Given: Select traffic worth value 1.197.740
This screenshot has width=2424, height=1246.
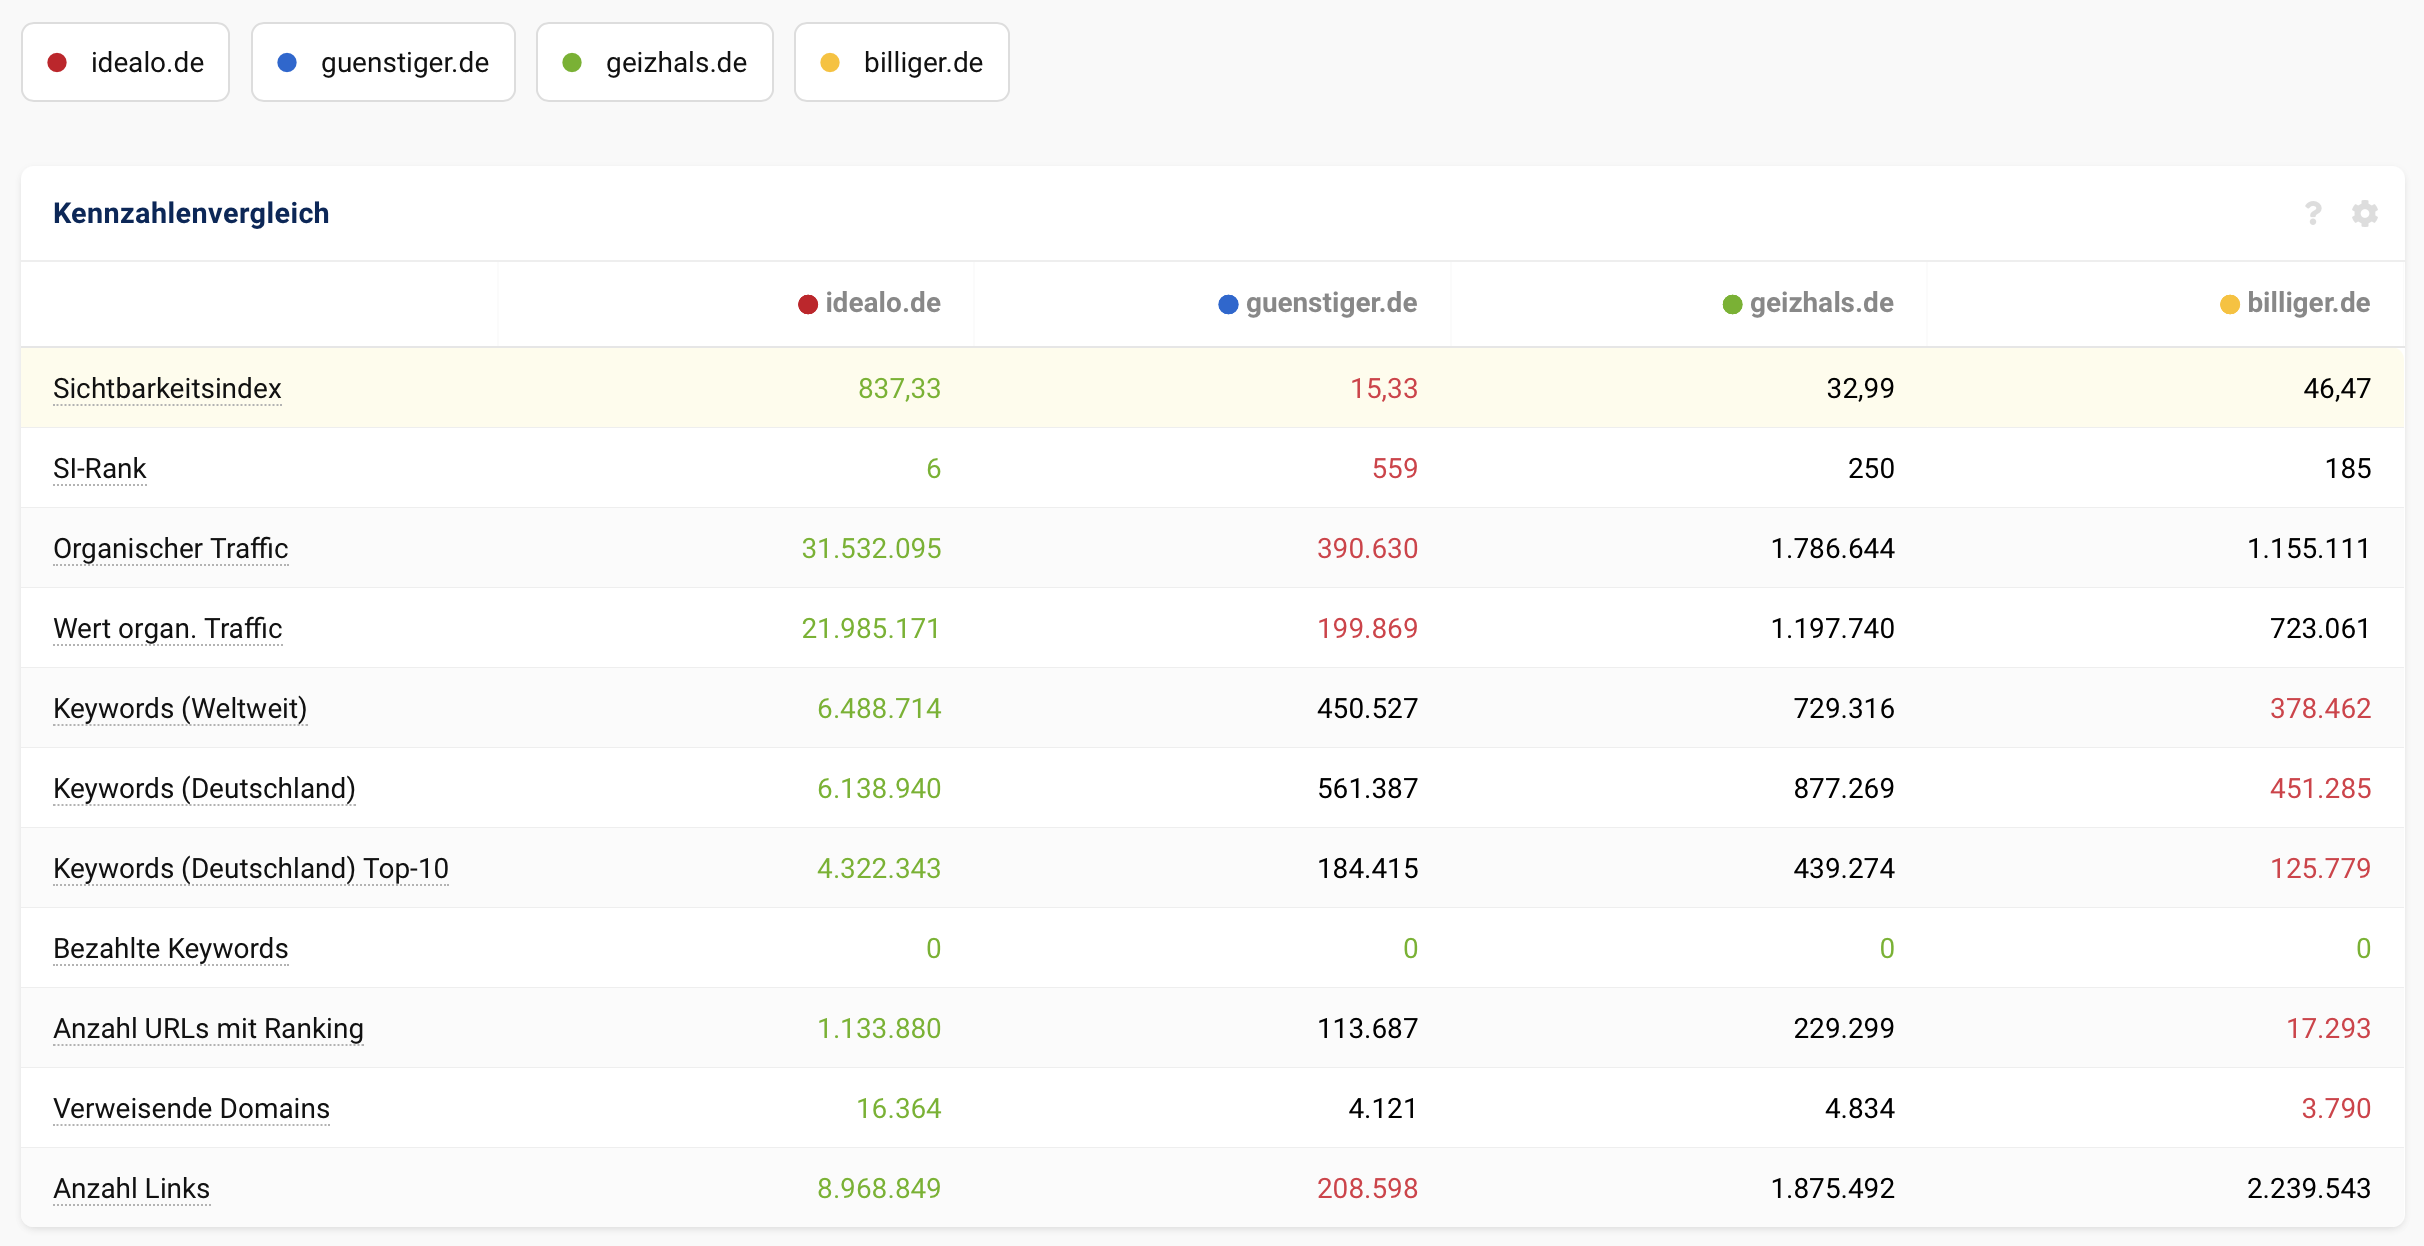Looking at the screenshot, I should pos(1832,628).
